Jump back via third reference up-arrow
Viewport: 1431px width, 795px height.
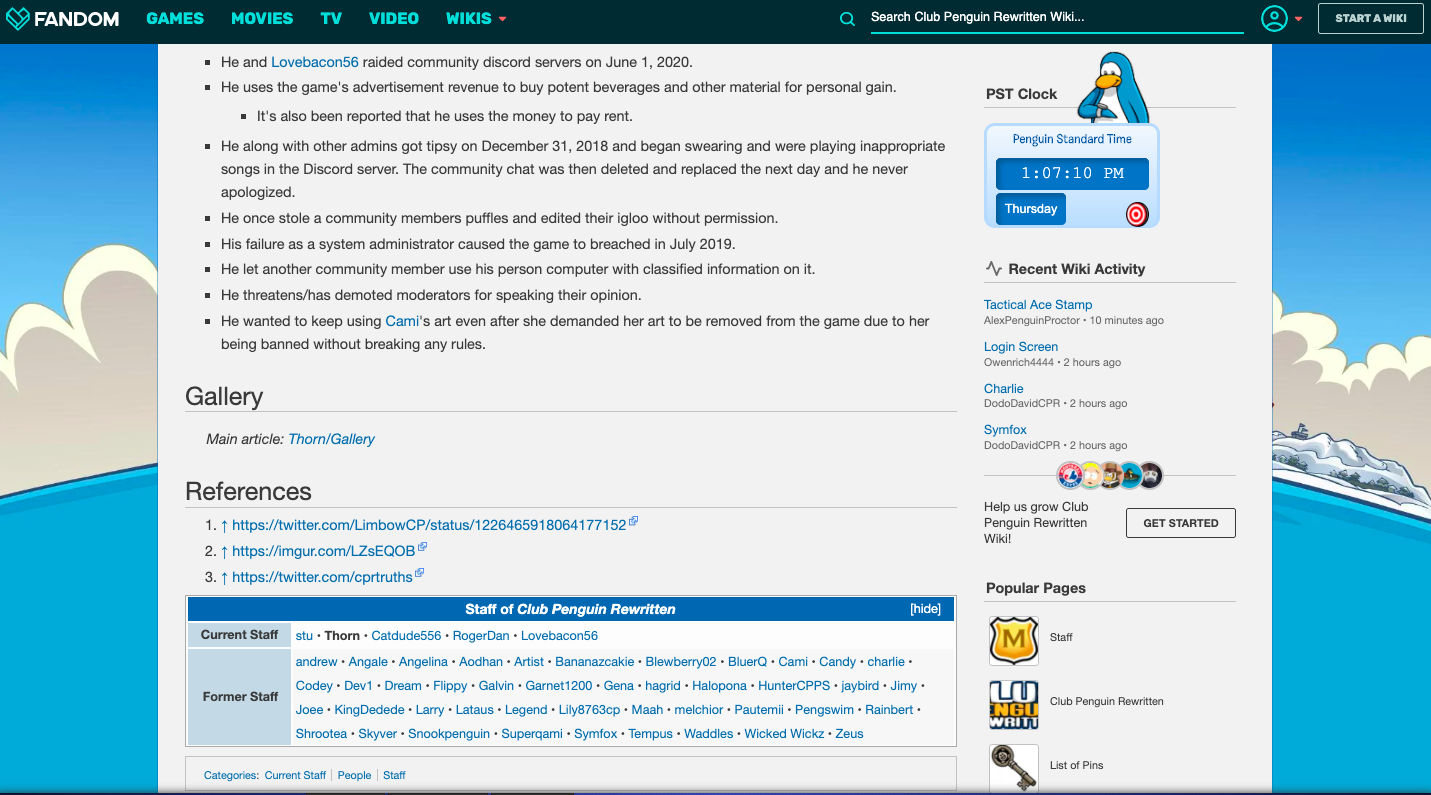[225, 577]
